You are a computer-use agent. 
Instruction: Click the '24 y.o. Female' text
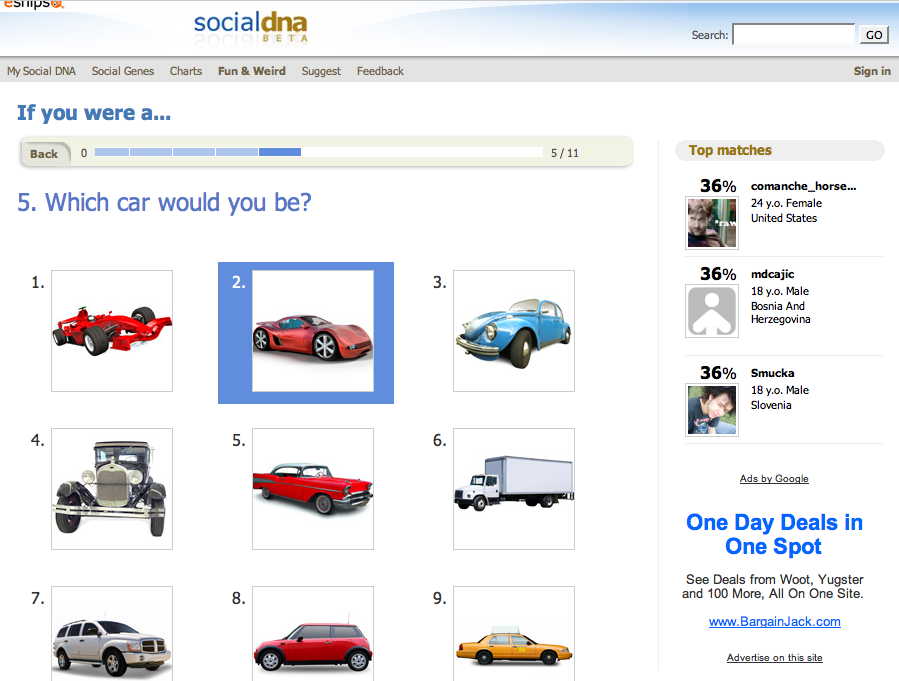point(786,203)
